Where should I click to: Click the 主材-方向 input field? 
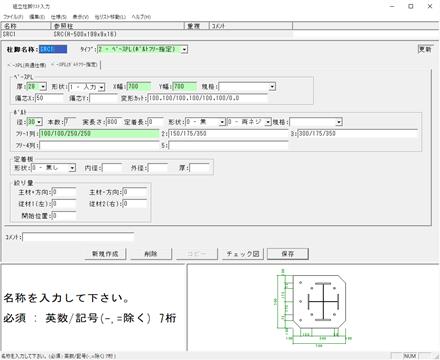tap(135, 192)
